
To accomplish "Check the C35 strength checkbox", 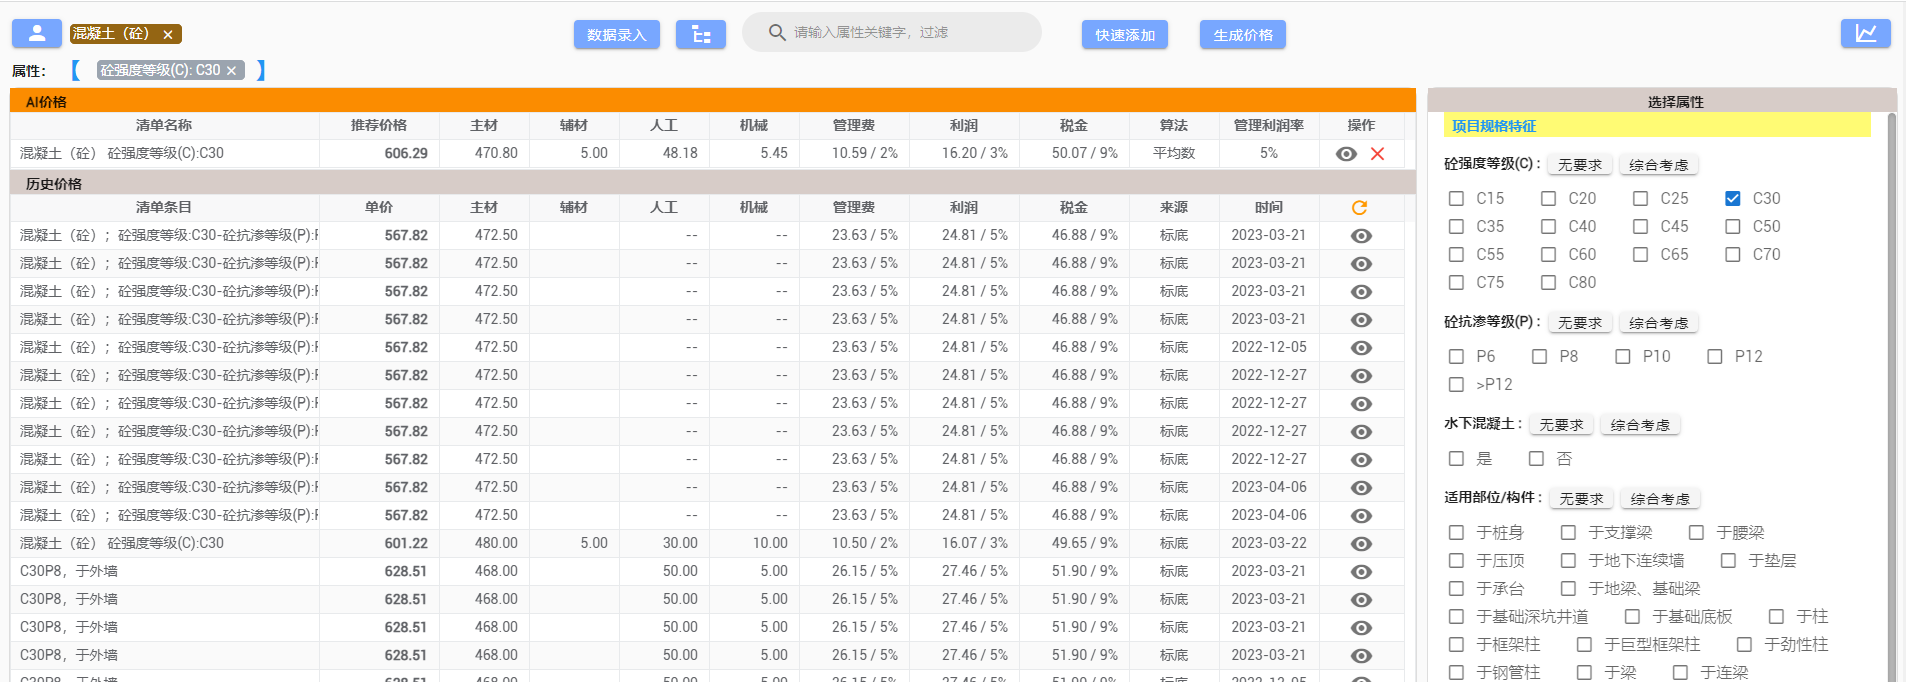I will (1456, 227).
